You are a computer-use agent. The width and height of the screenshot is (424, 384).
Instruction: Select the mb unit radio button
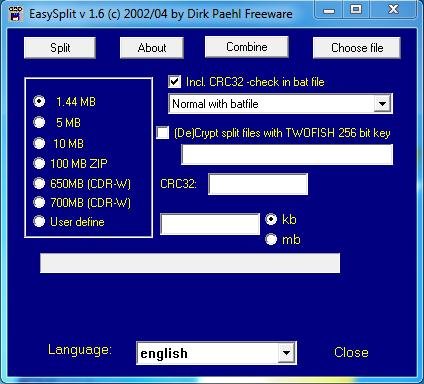click(x=271, y=239)
